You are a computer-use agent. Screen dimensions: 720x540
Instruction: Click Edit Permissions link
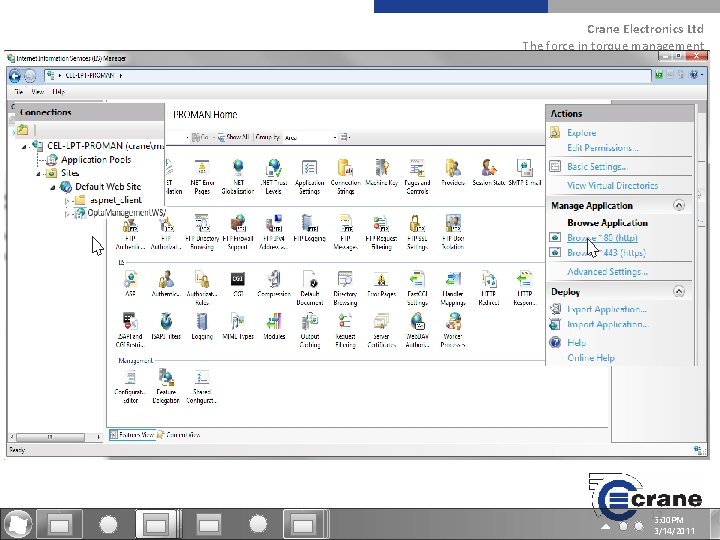(x=603, y=148)
